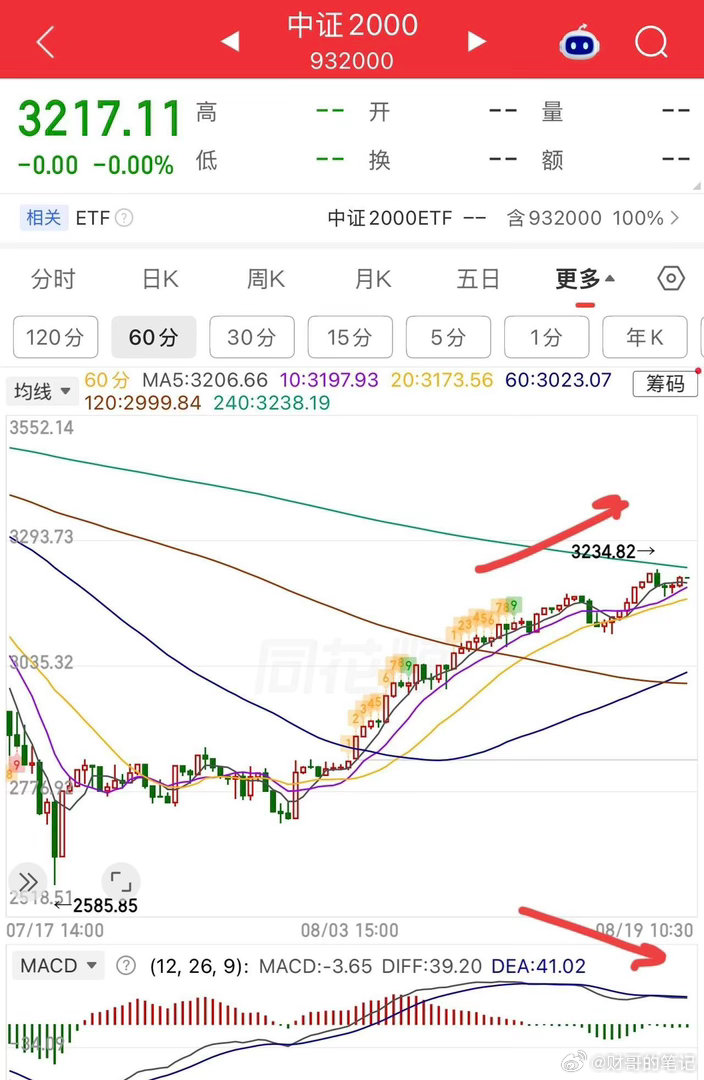The image size is (704, 1080).
Task: Switch to the 日K tab
Action: tap(160, 279)
